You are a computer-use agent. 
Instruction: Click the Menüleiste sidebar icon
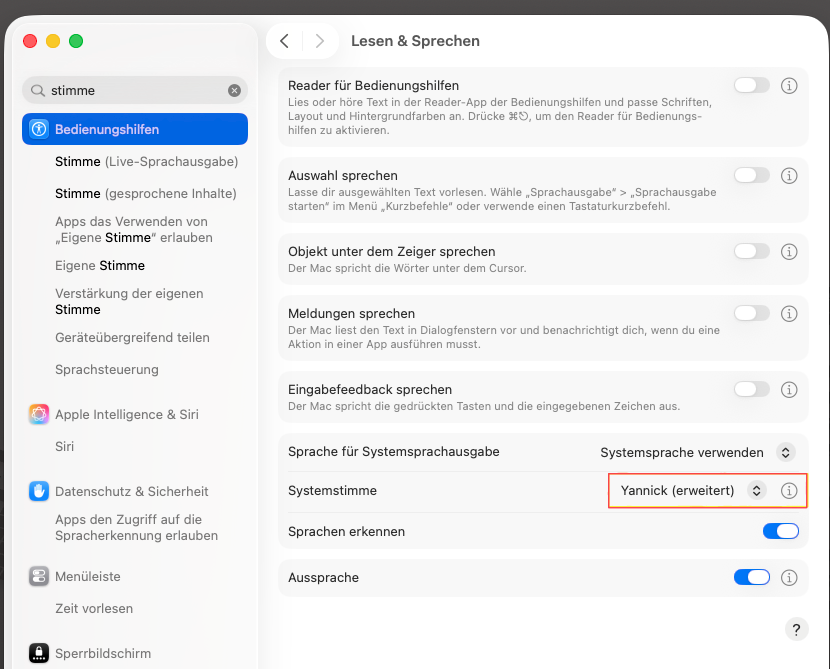39,576
